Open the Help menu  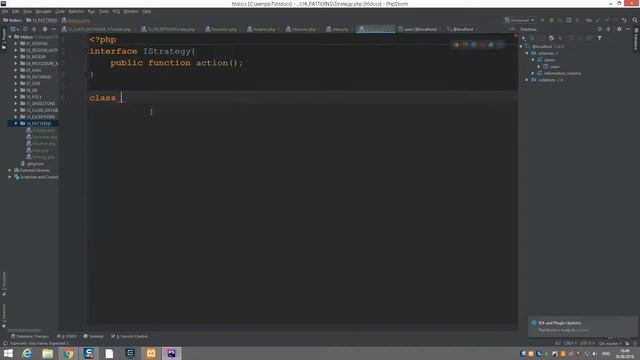[147, 11]
